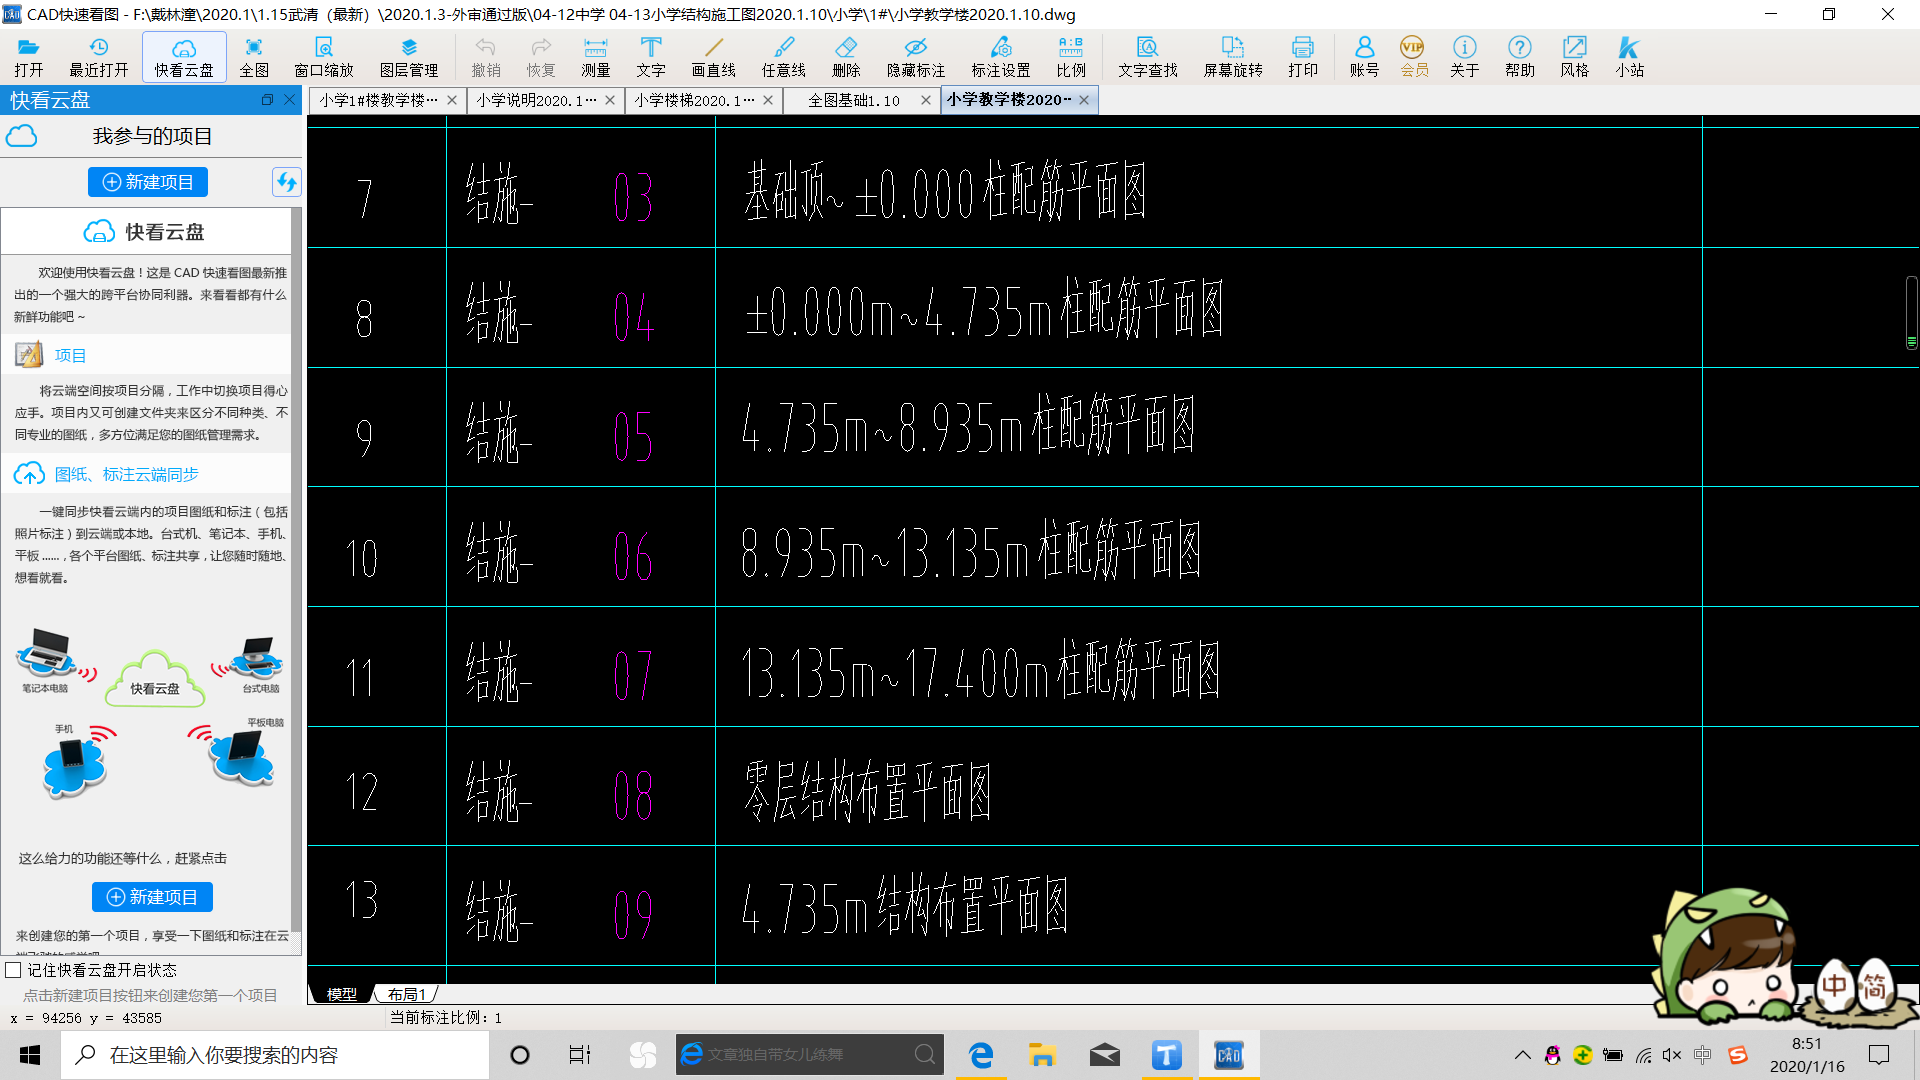Open the 帮助 help page
1920x1080 pixels.
point(1520,57)
